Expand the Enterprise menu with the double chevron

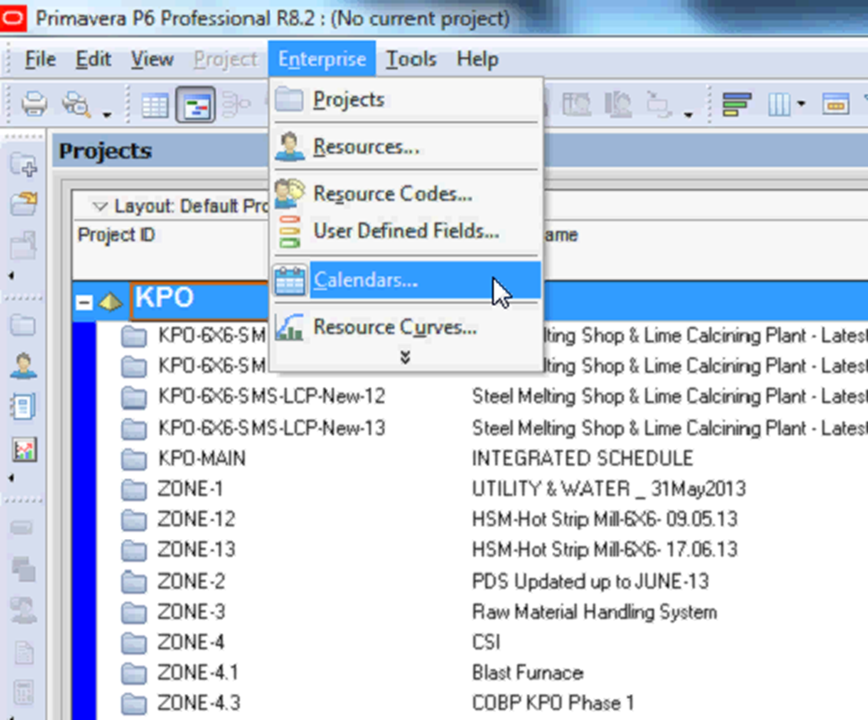[x=405, y=358]
